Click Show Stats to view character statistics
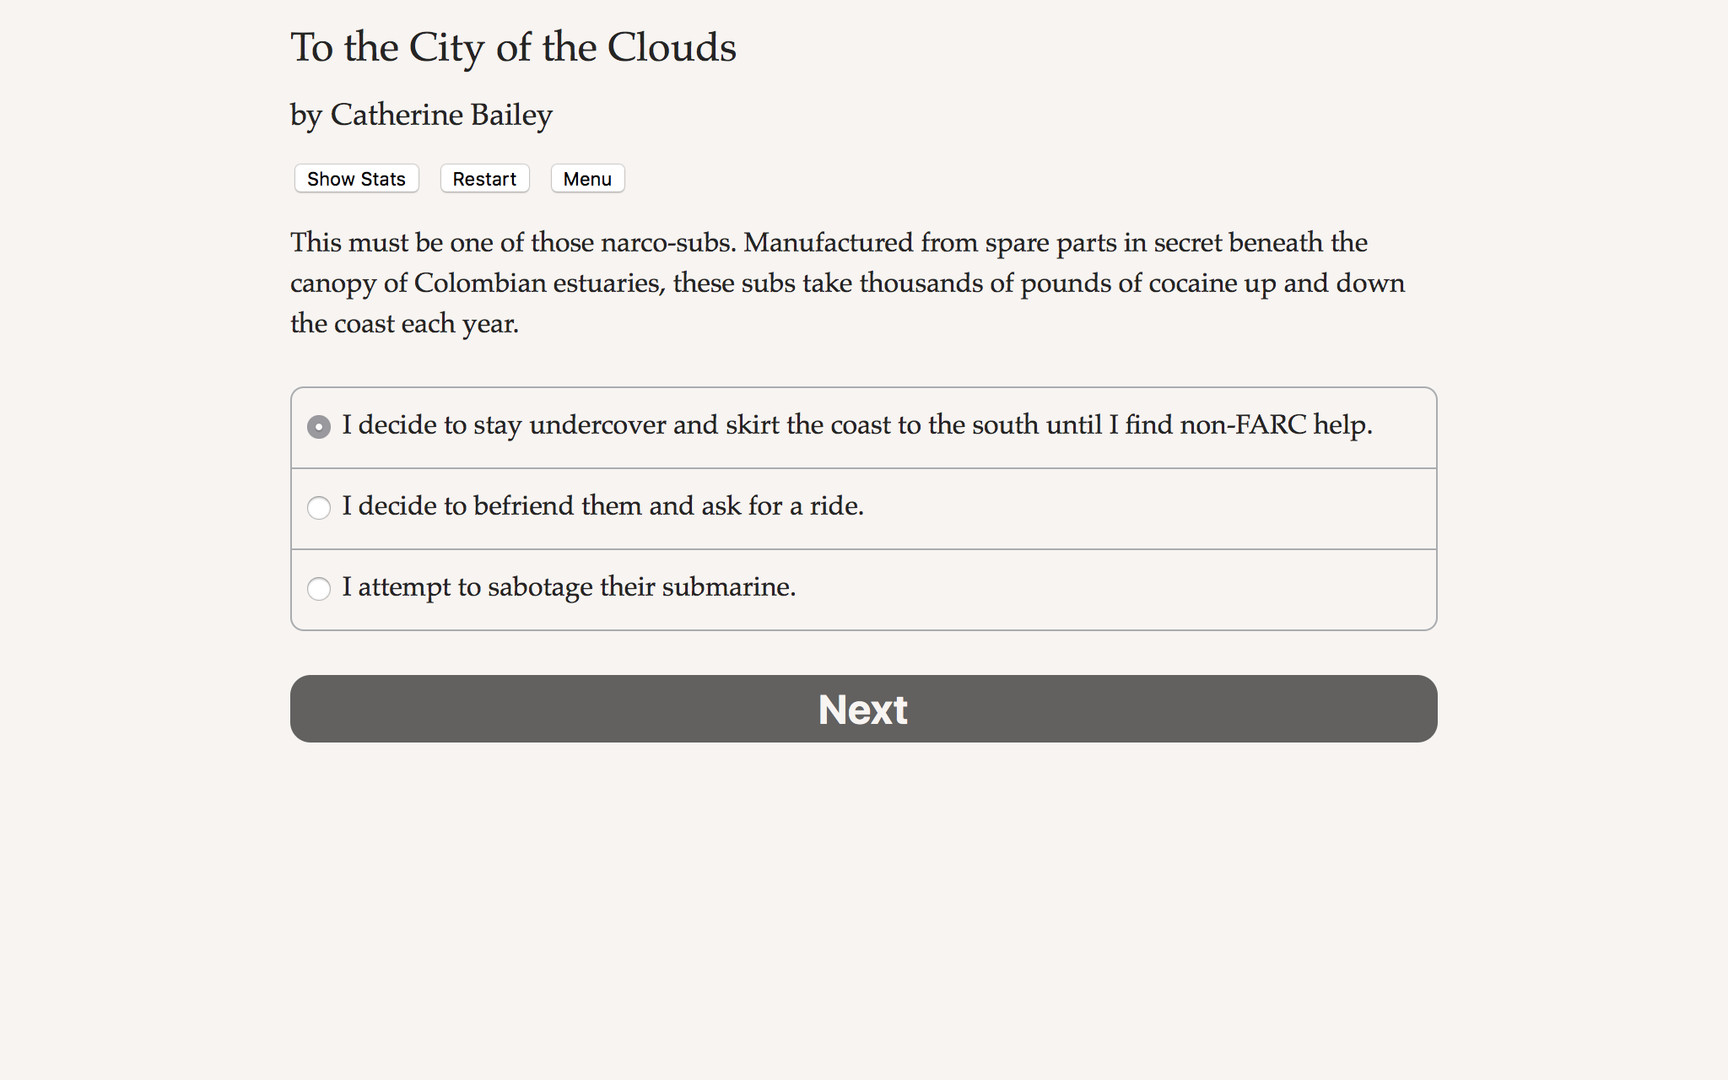 coord(355,178)
